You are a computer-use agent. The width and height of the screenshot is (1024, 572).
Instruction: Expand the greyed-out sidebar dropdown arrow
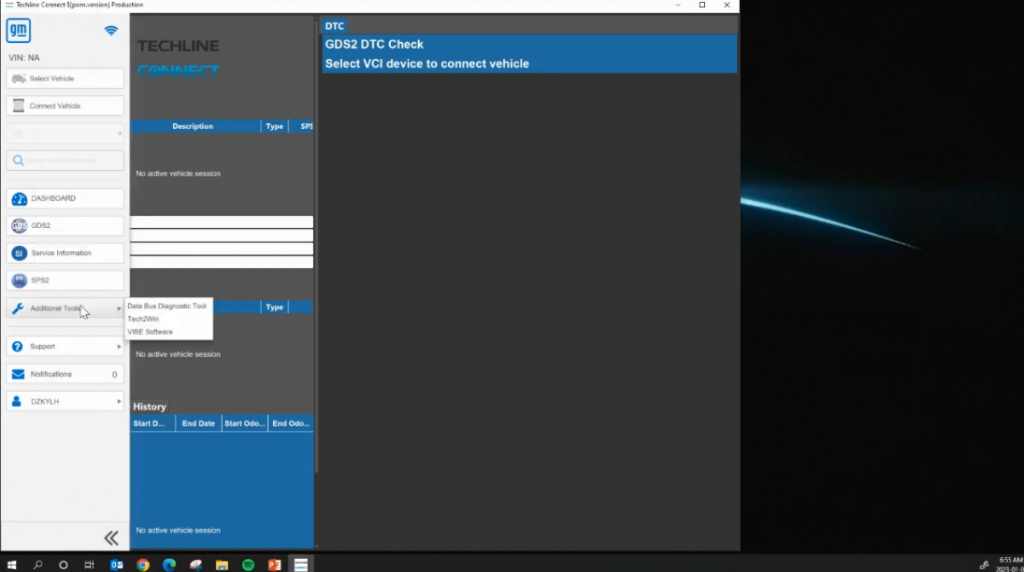click(119, 133)
